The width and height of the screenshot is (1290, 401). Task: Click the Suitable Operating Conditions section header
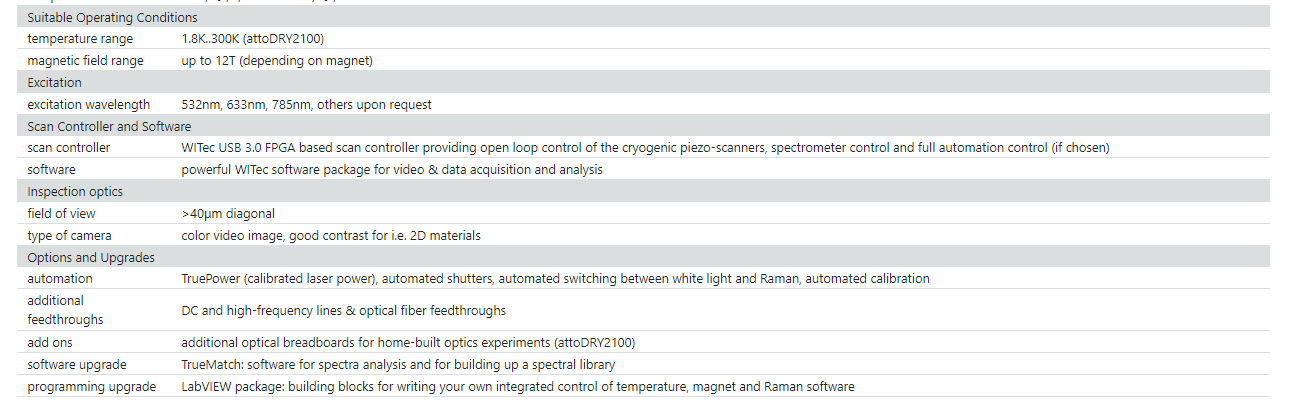112,18
